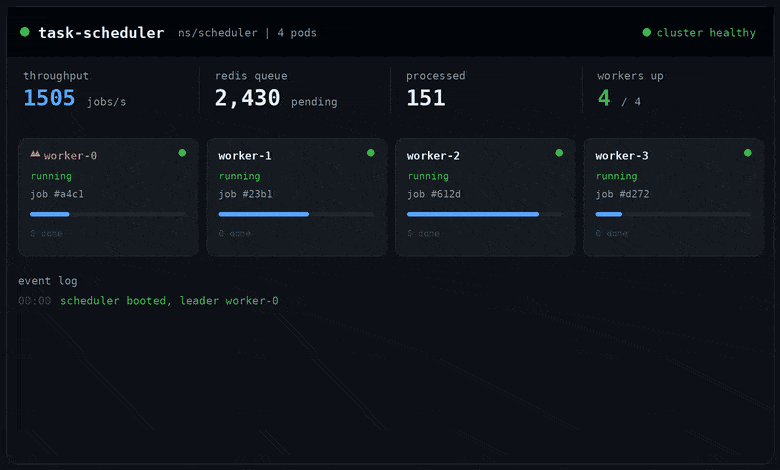Click the event log heading
Viewport: 780px width, 470px height.
[48, 281]
